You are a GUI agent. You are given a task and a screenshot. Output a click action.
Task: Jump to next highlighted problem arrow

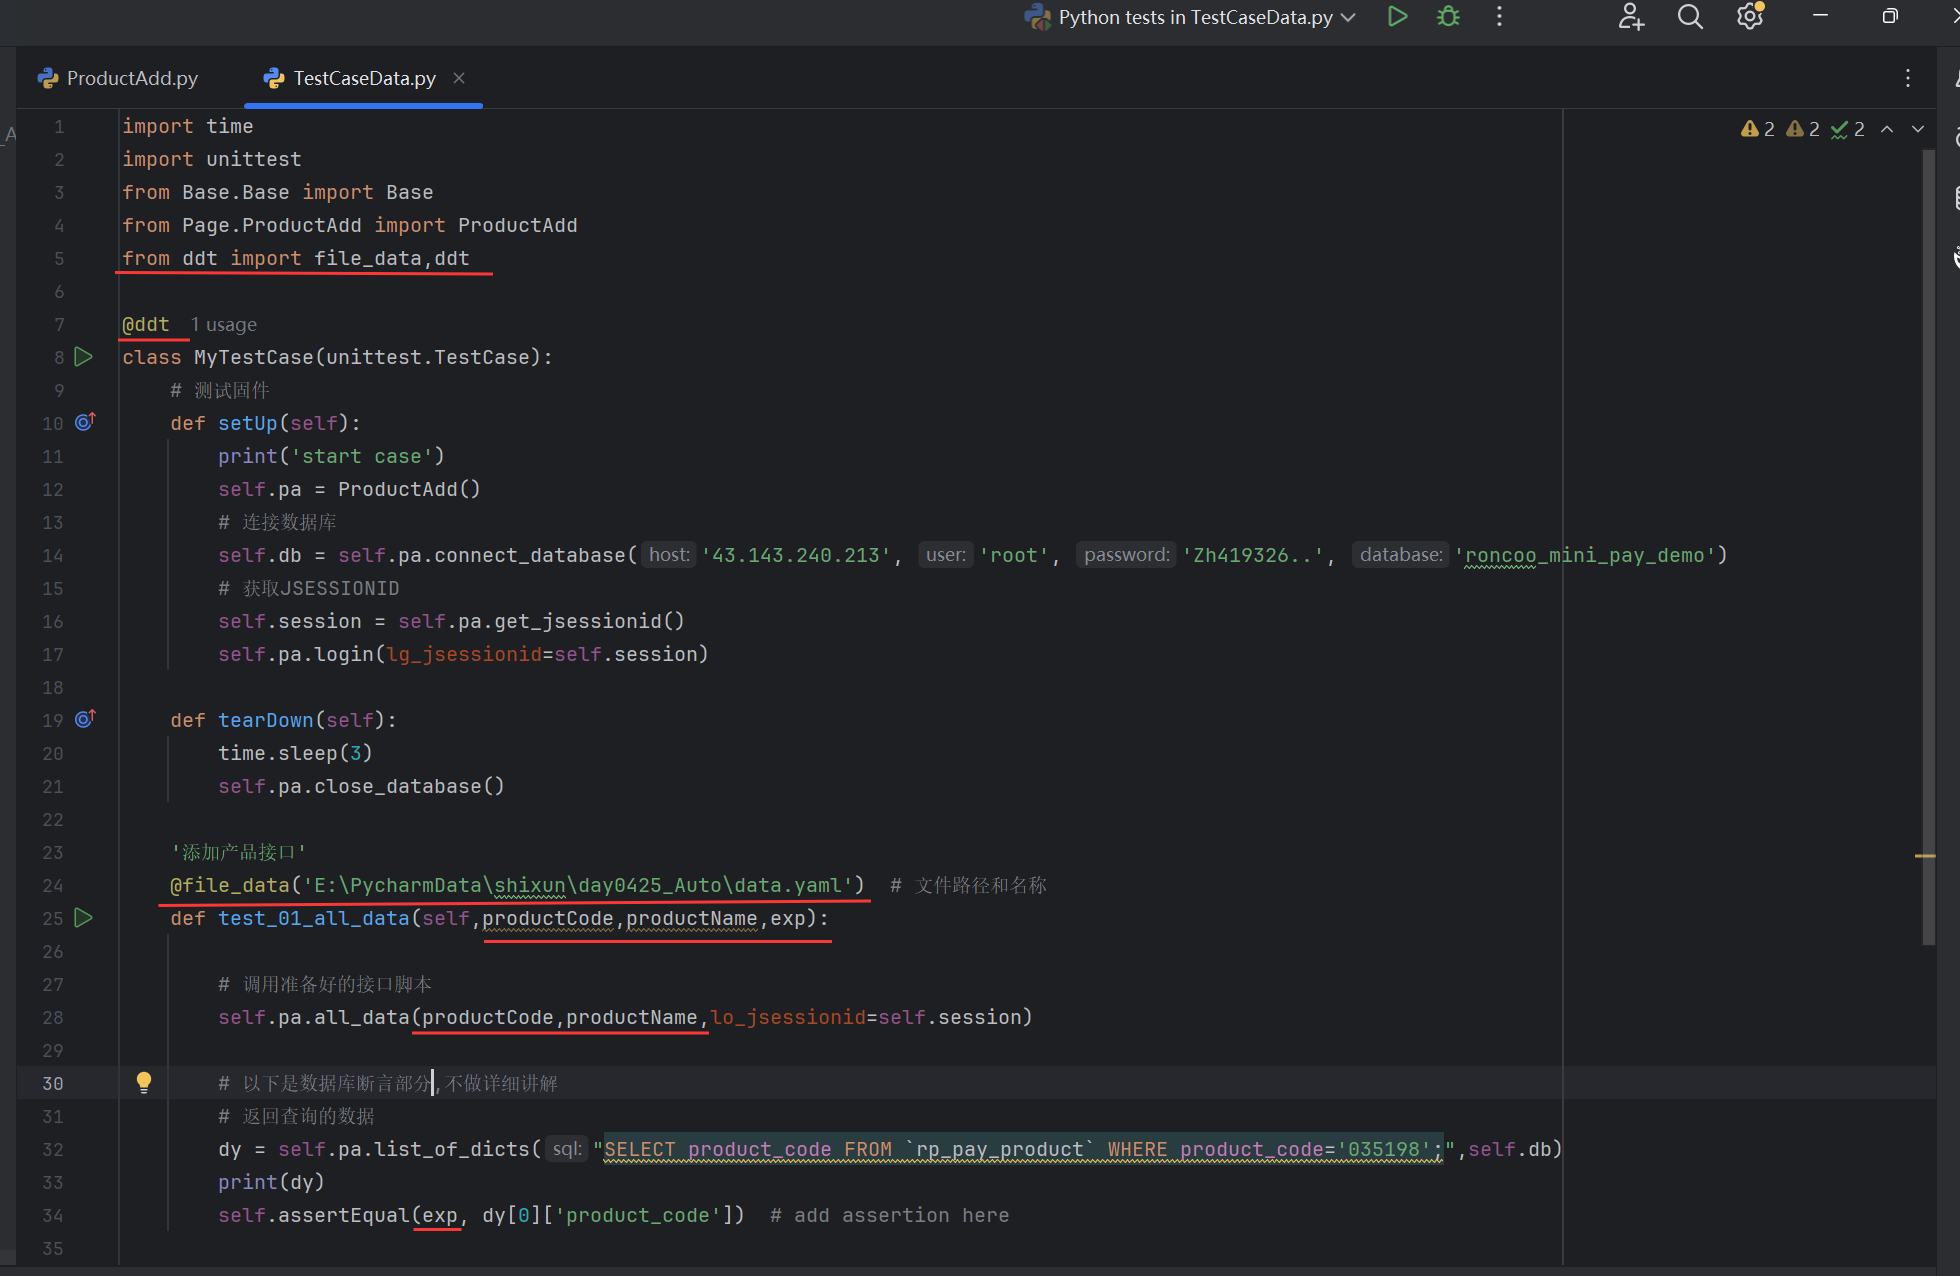(1918, 129)
